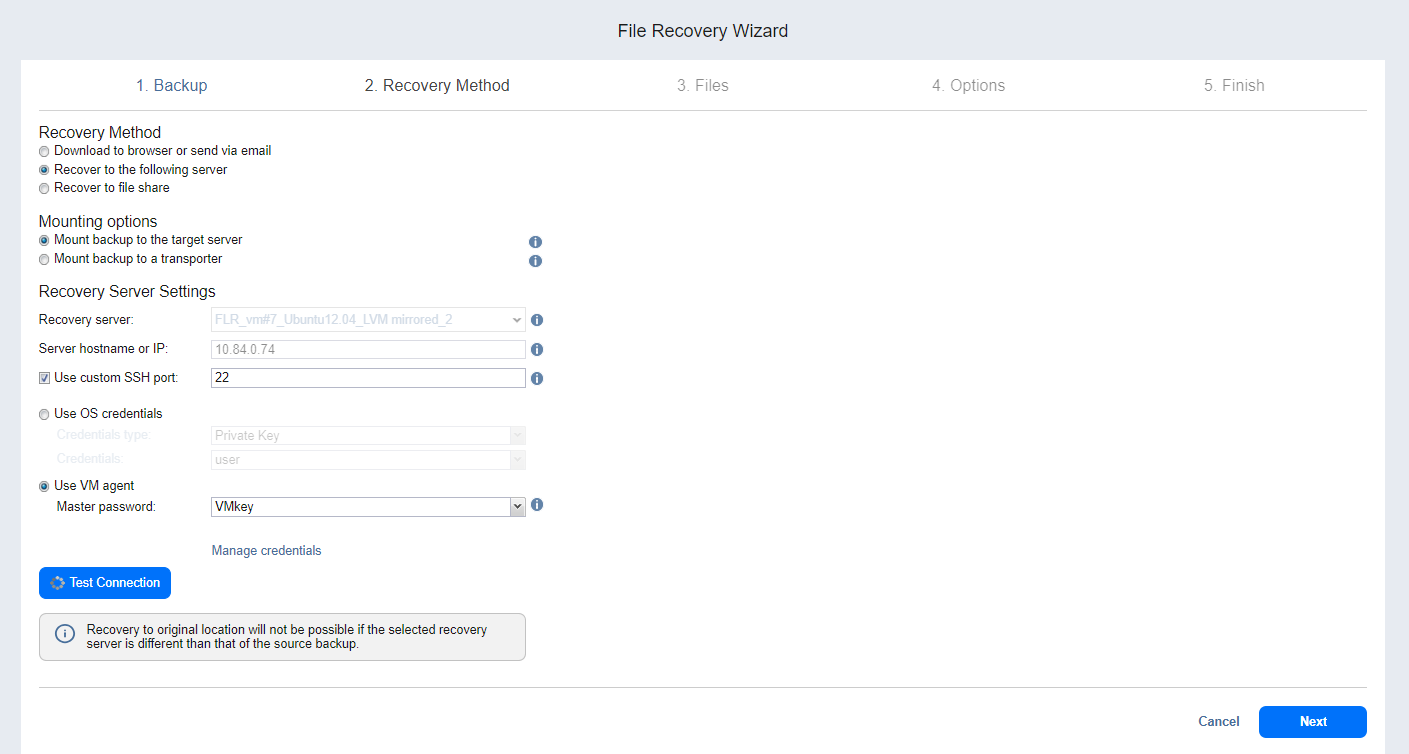1409x754 pixels.
Task: Choose Mount backup to a transporter
Action: [x=44, y=260]
